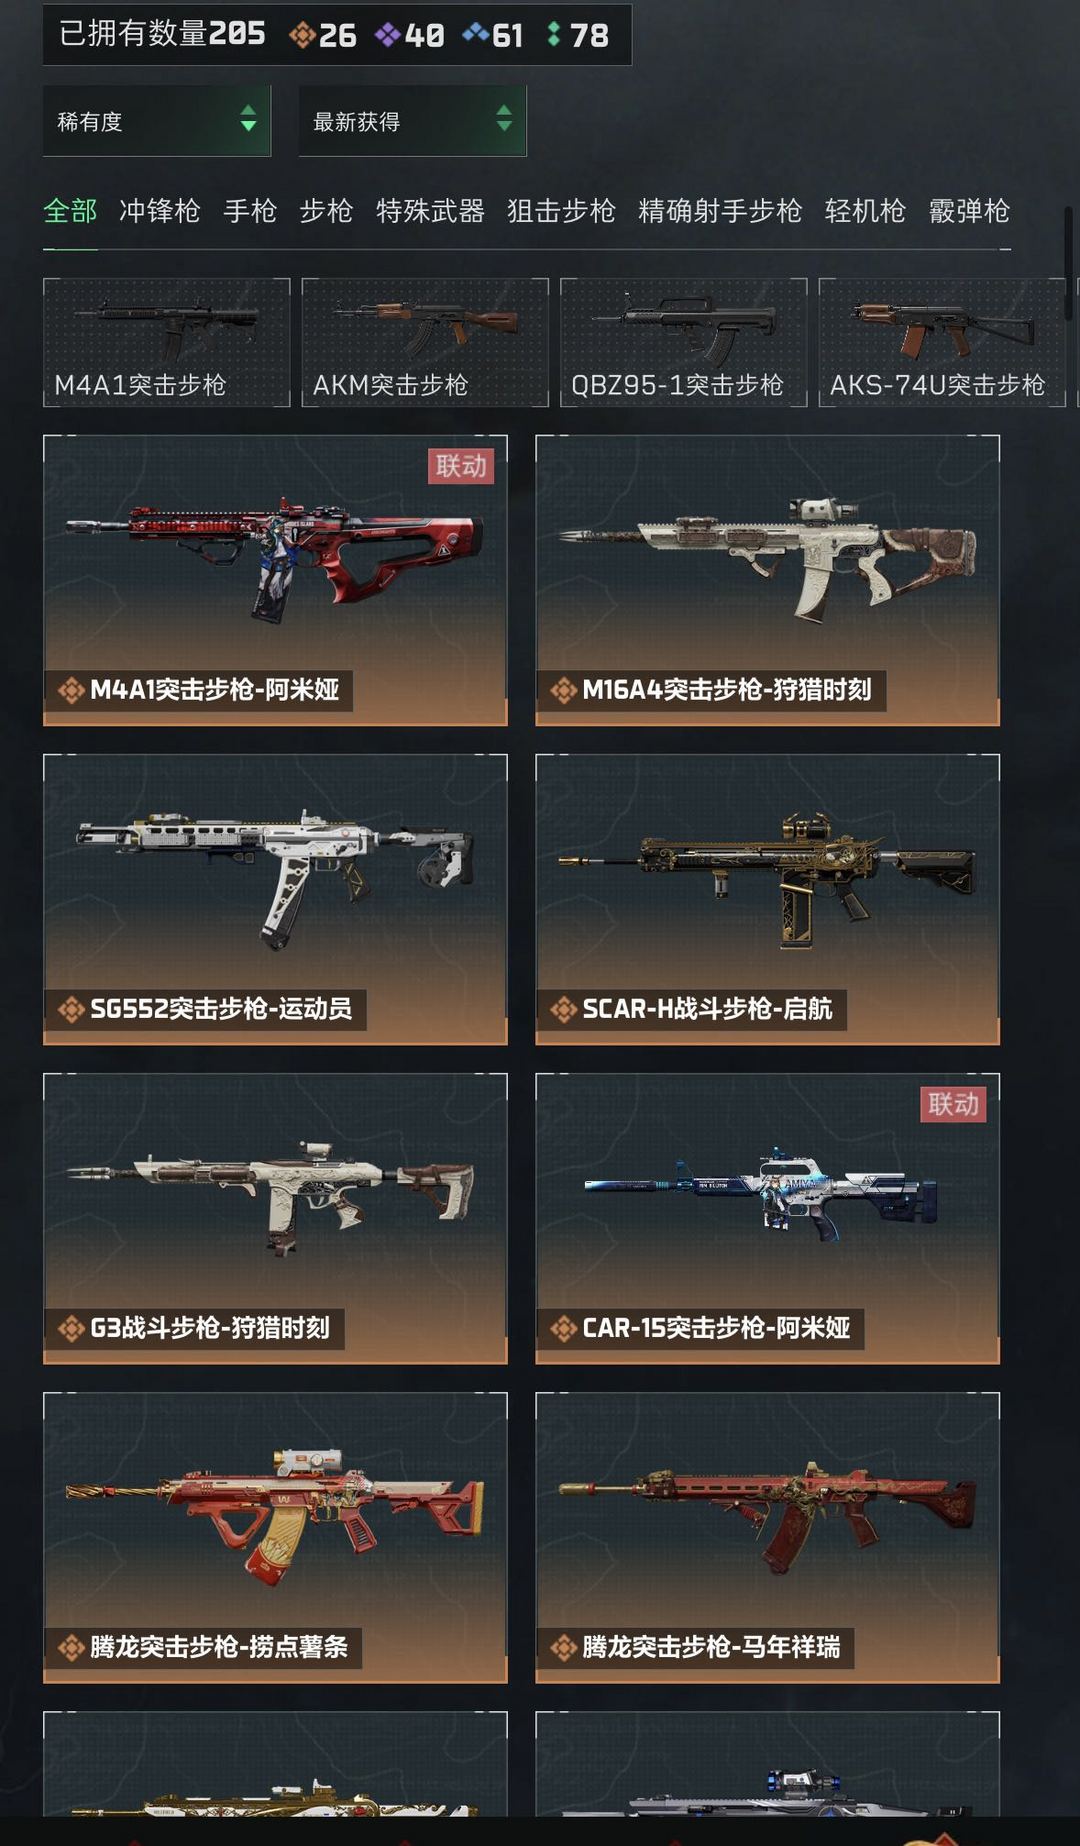
Task: Select the 霰弹枪 category tab
Action: [969, 211]
